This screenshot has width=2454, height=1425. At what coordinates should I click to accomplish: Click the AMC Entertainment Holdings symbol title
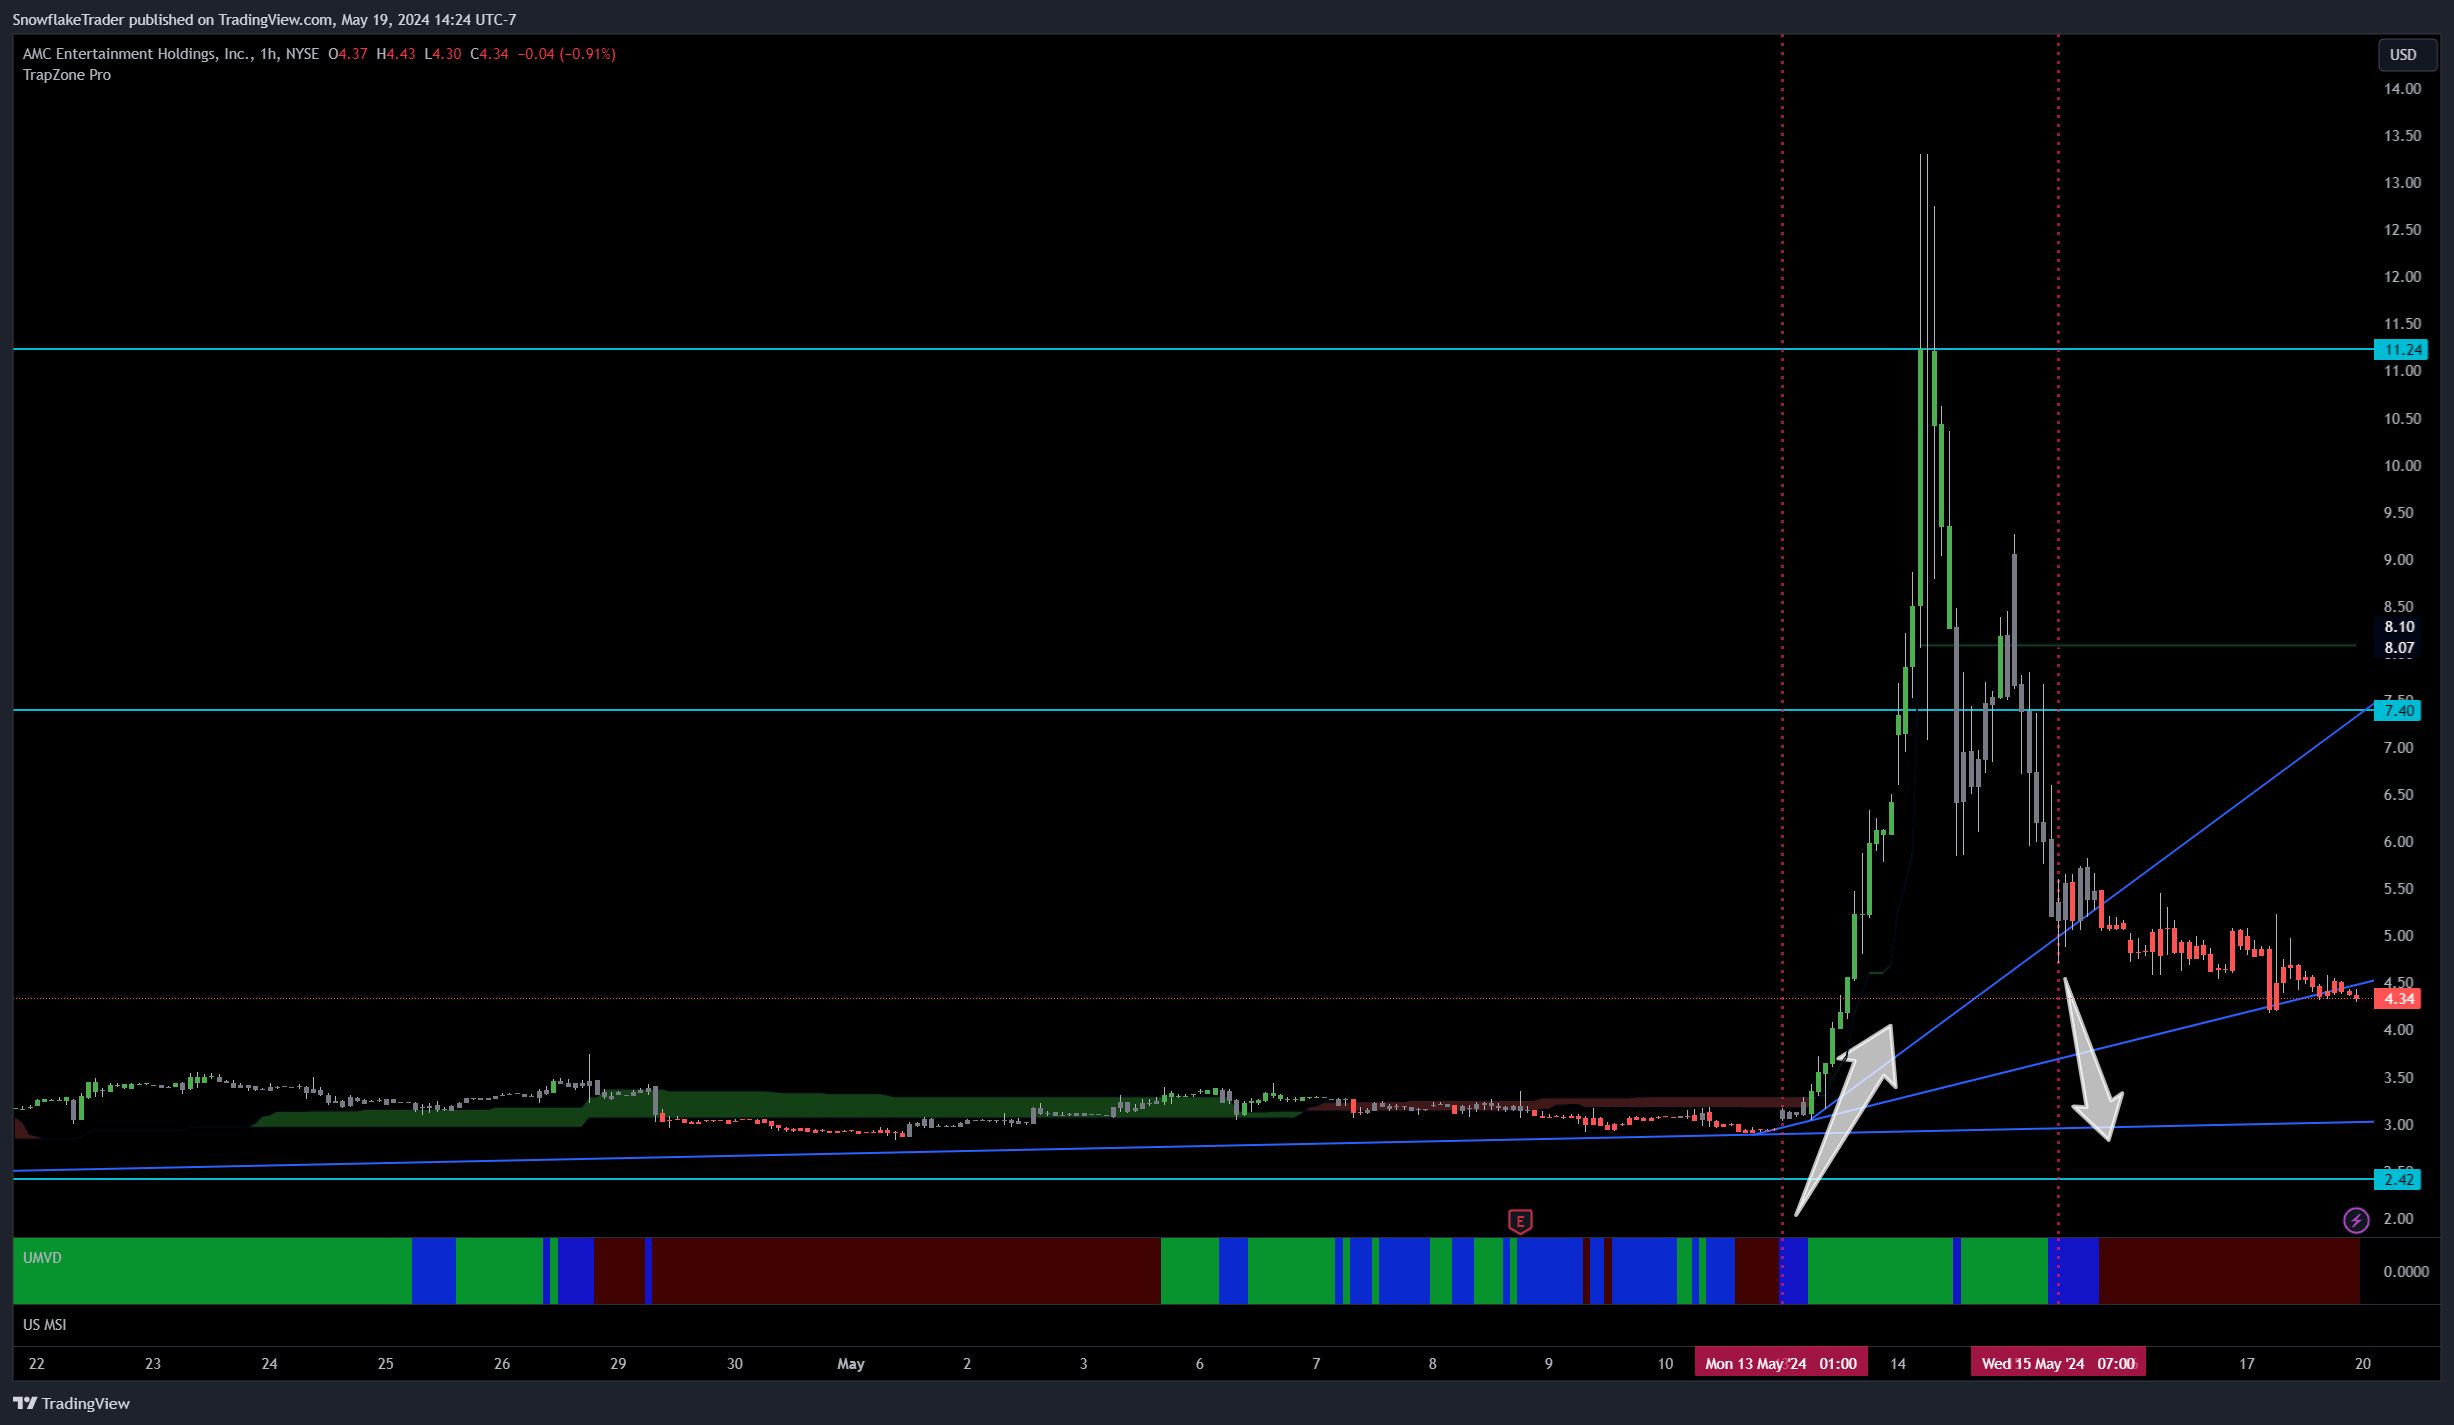coord(138,54)
